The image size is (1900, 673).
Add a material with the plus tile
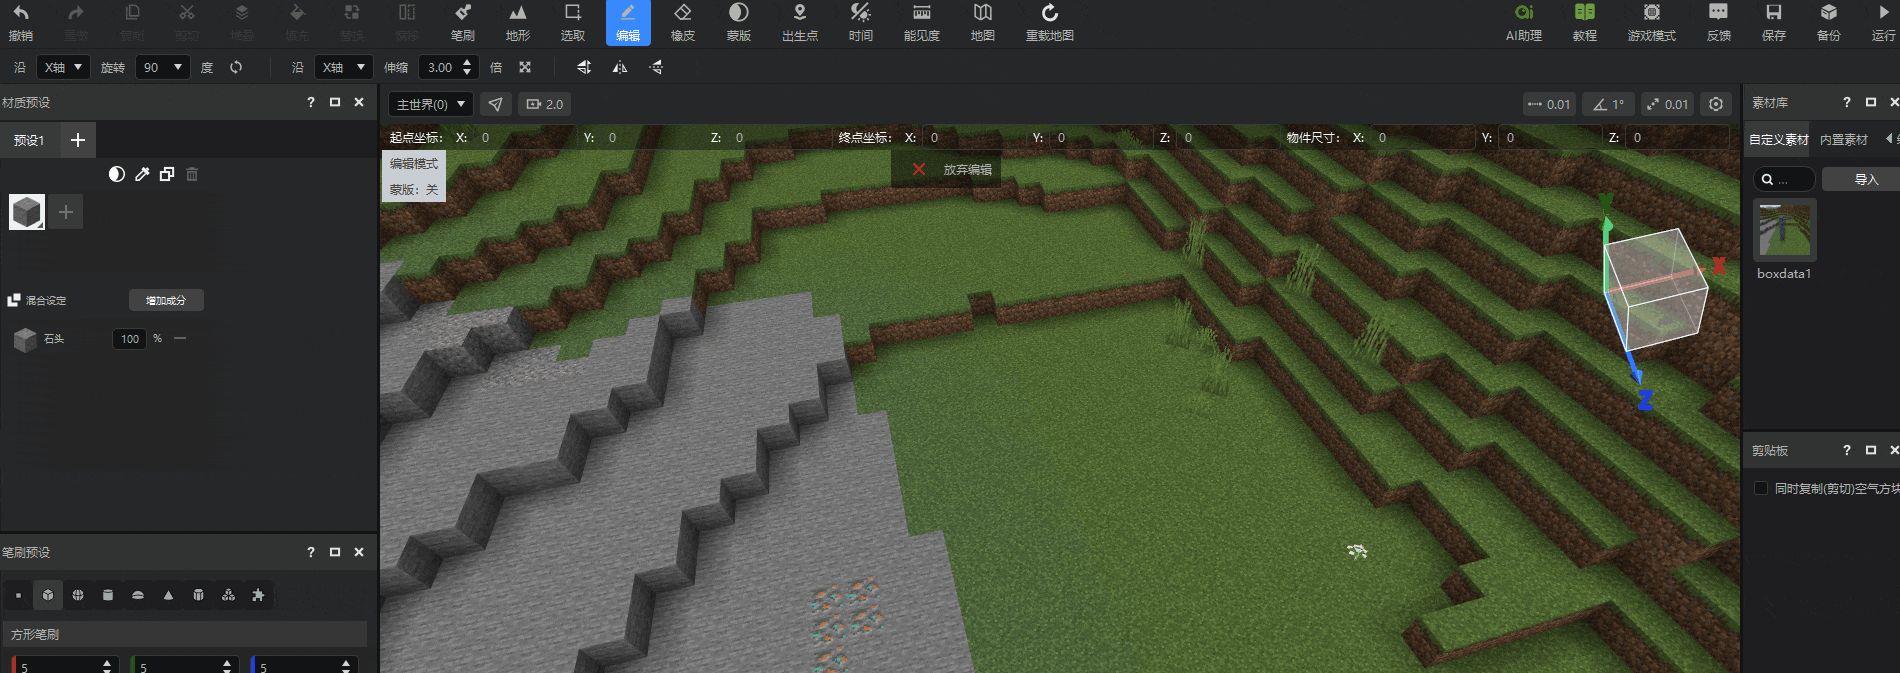[66, 212]
